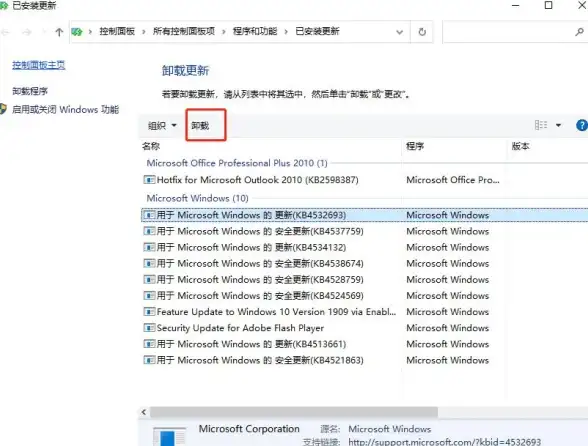Open the 卸载程序 link

point(30,91)
